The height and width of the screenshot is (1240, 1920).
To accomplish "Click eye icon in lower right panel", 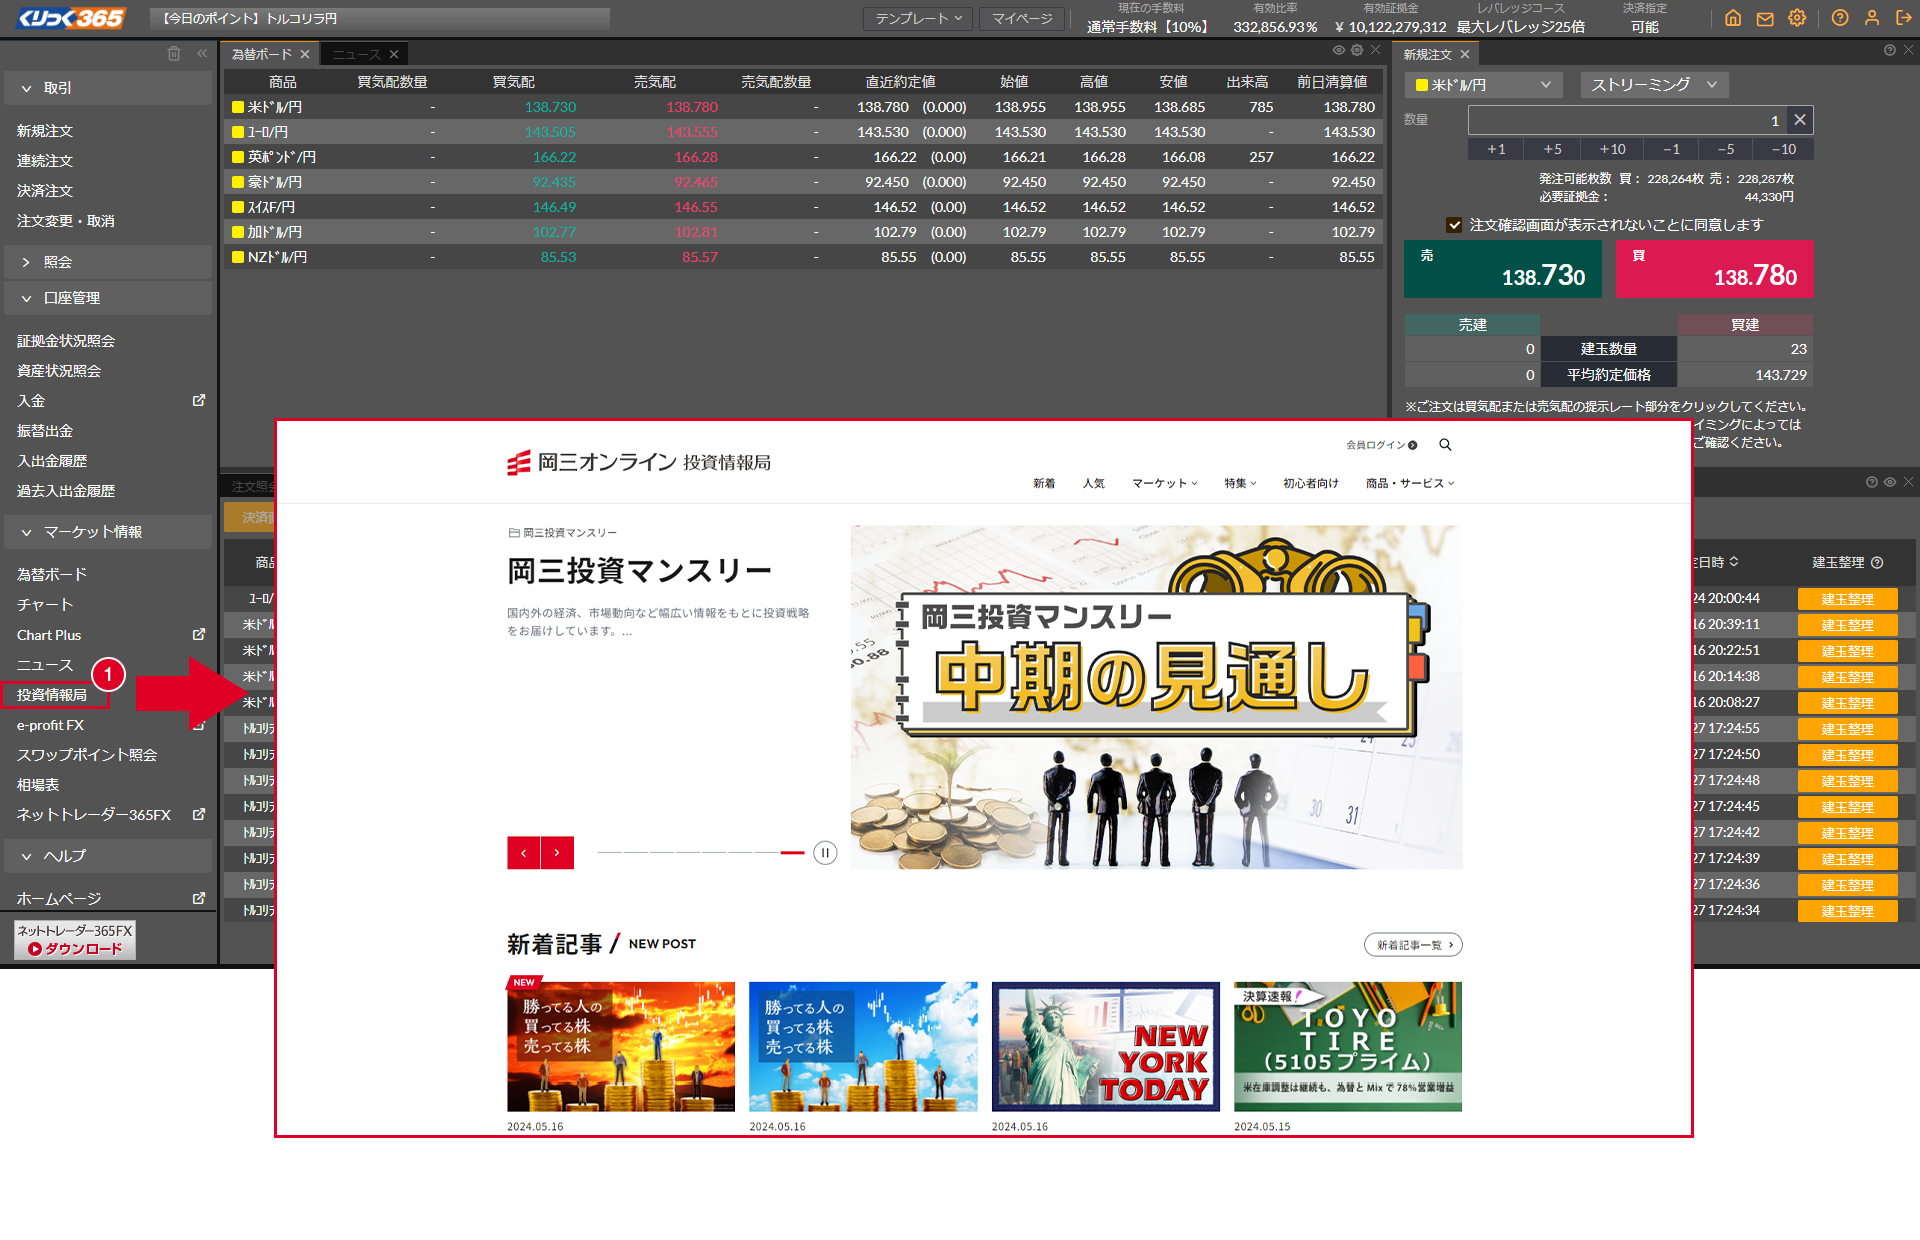I will (1890, 482).
